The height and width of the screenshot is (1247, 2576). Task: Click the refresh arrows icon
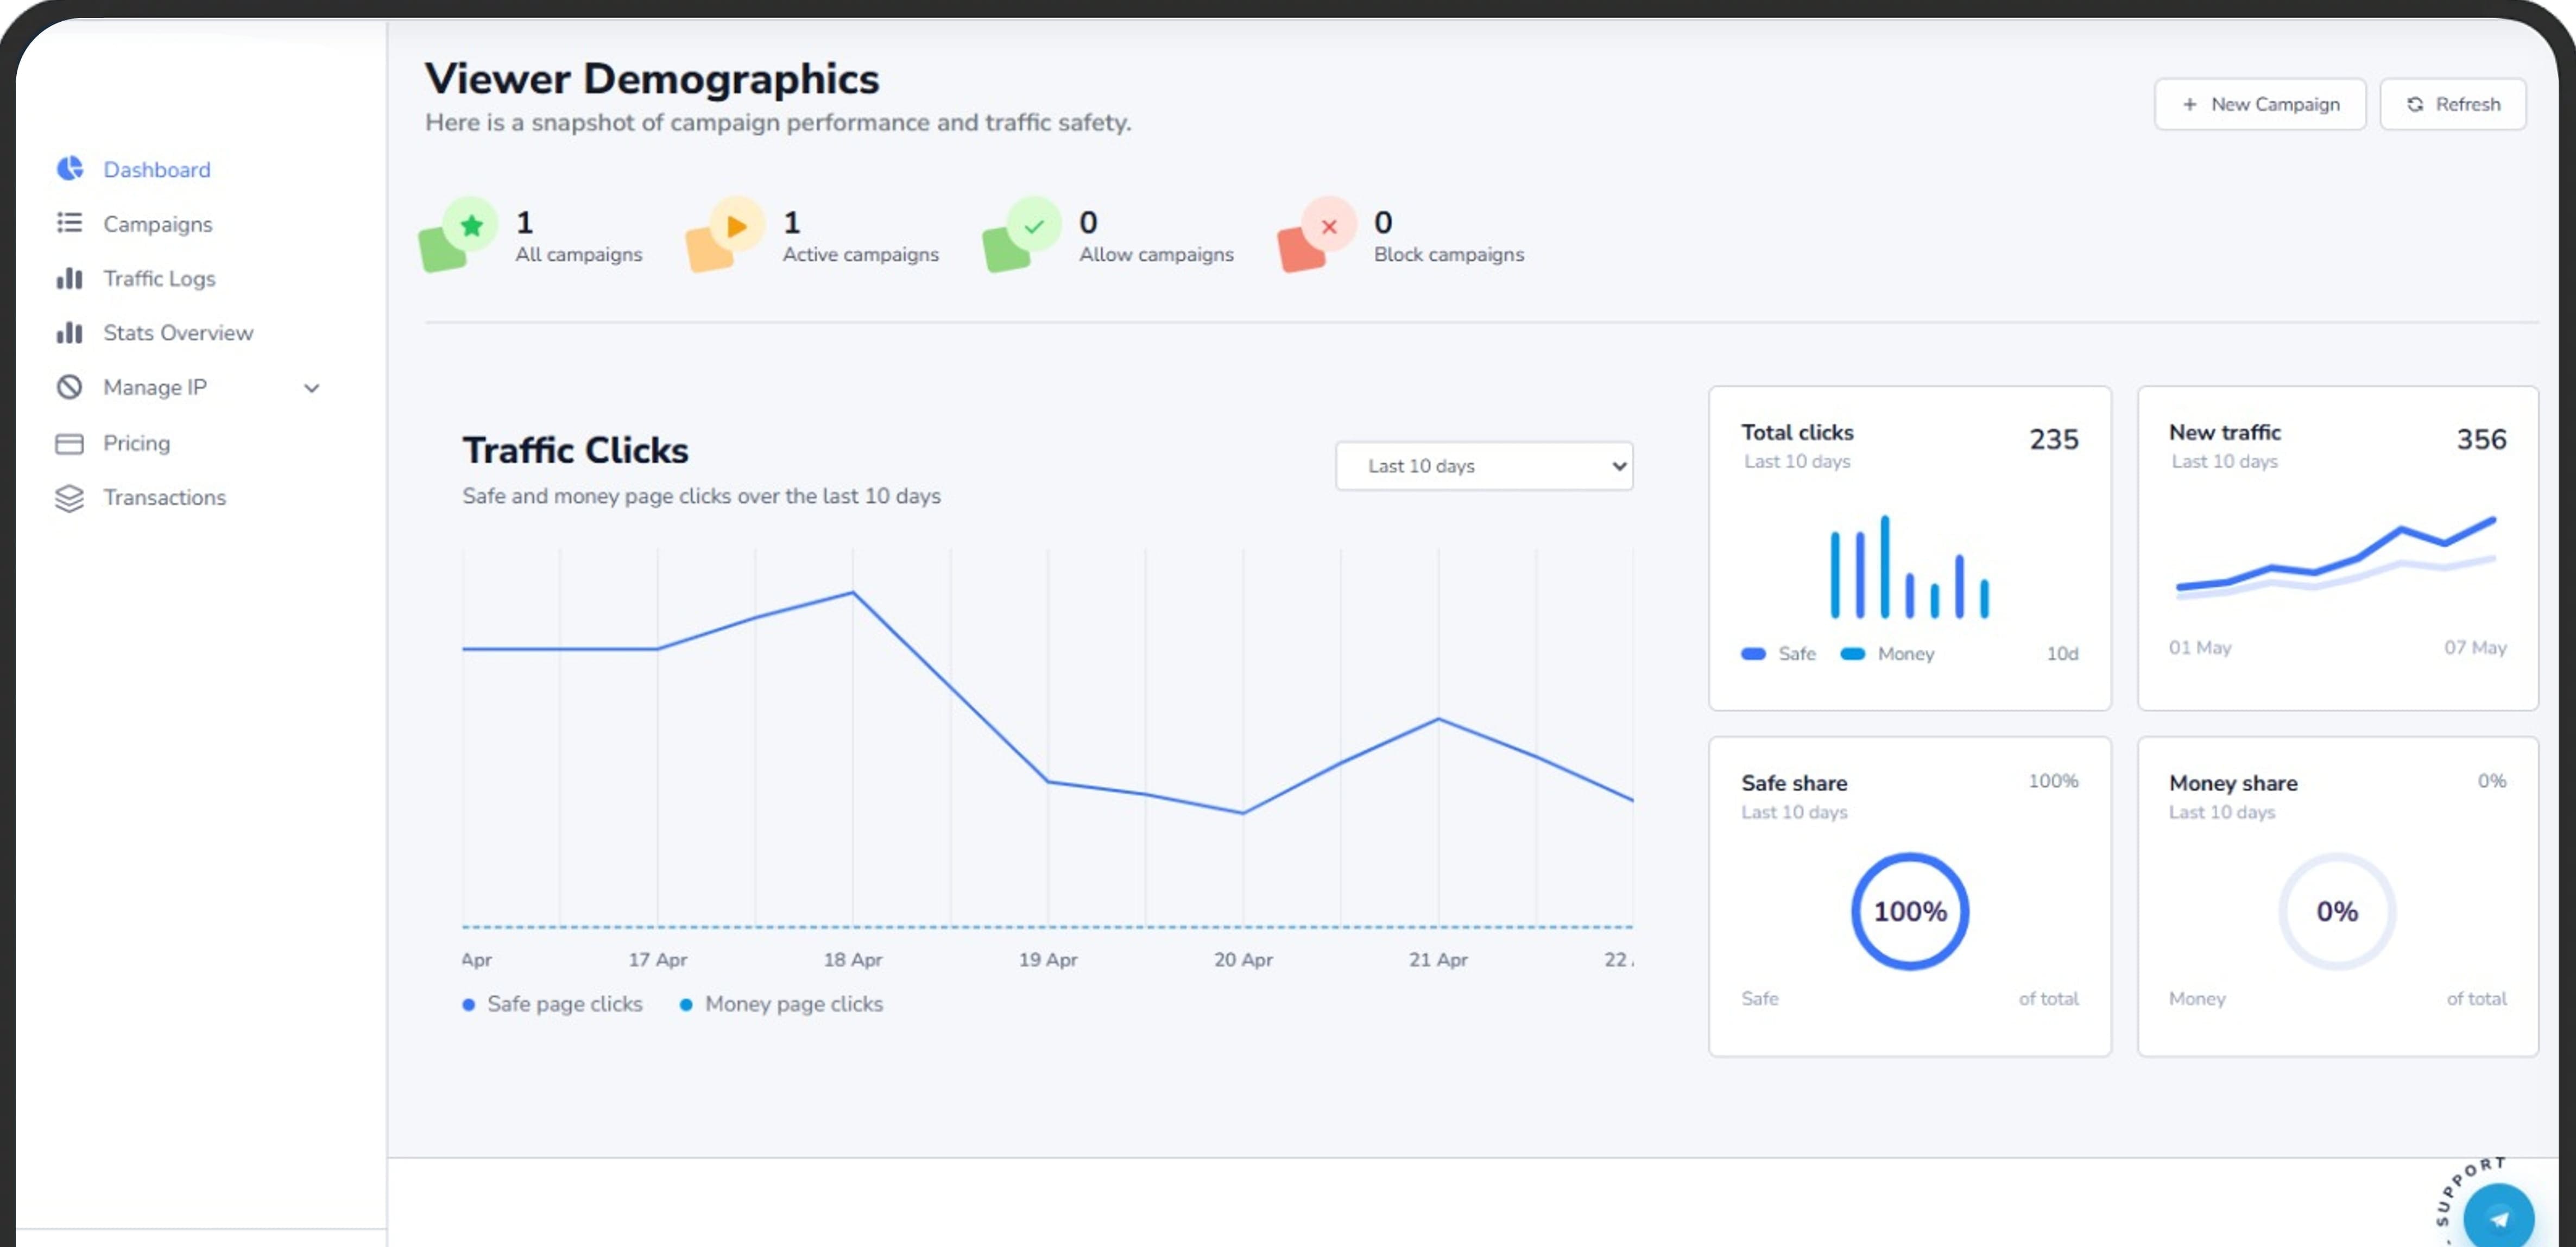point(2415,104)
